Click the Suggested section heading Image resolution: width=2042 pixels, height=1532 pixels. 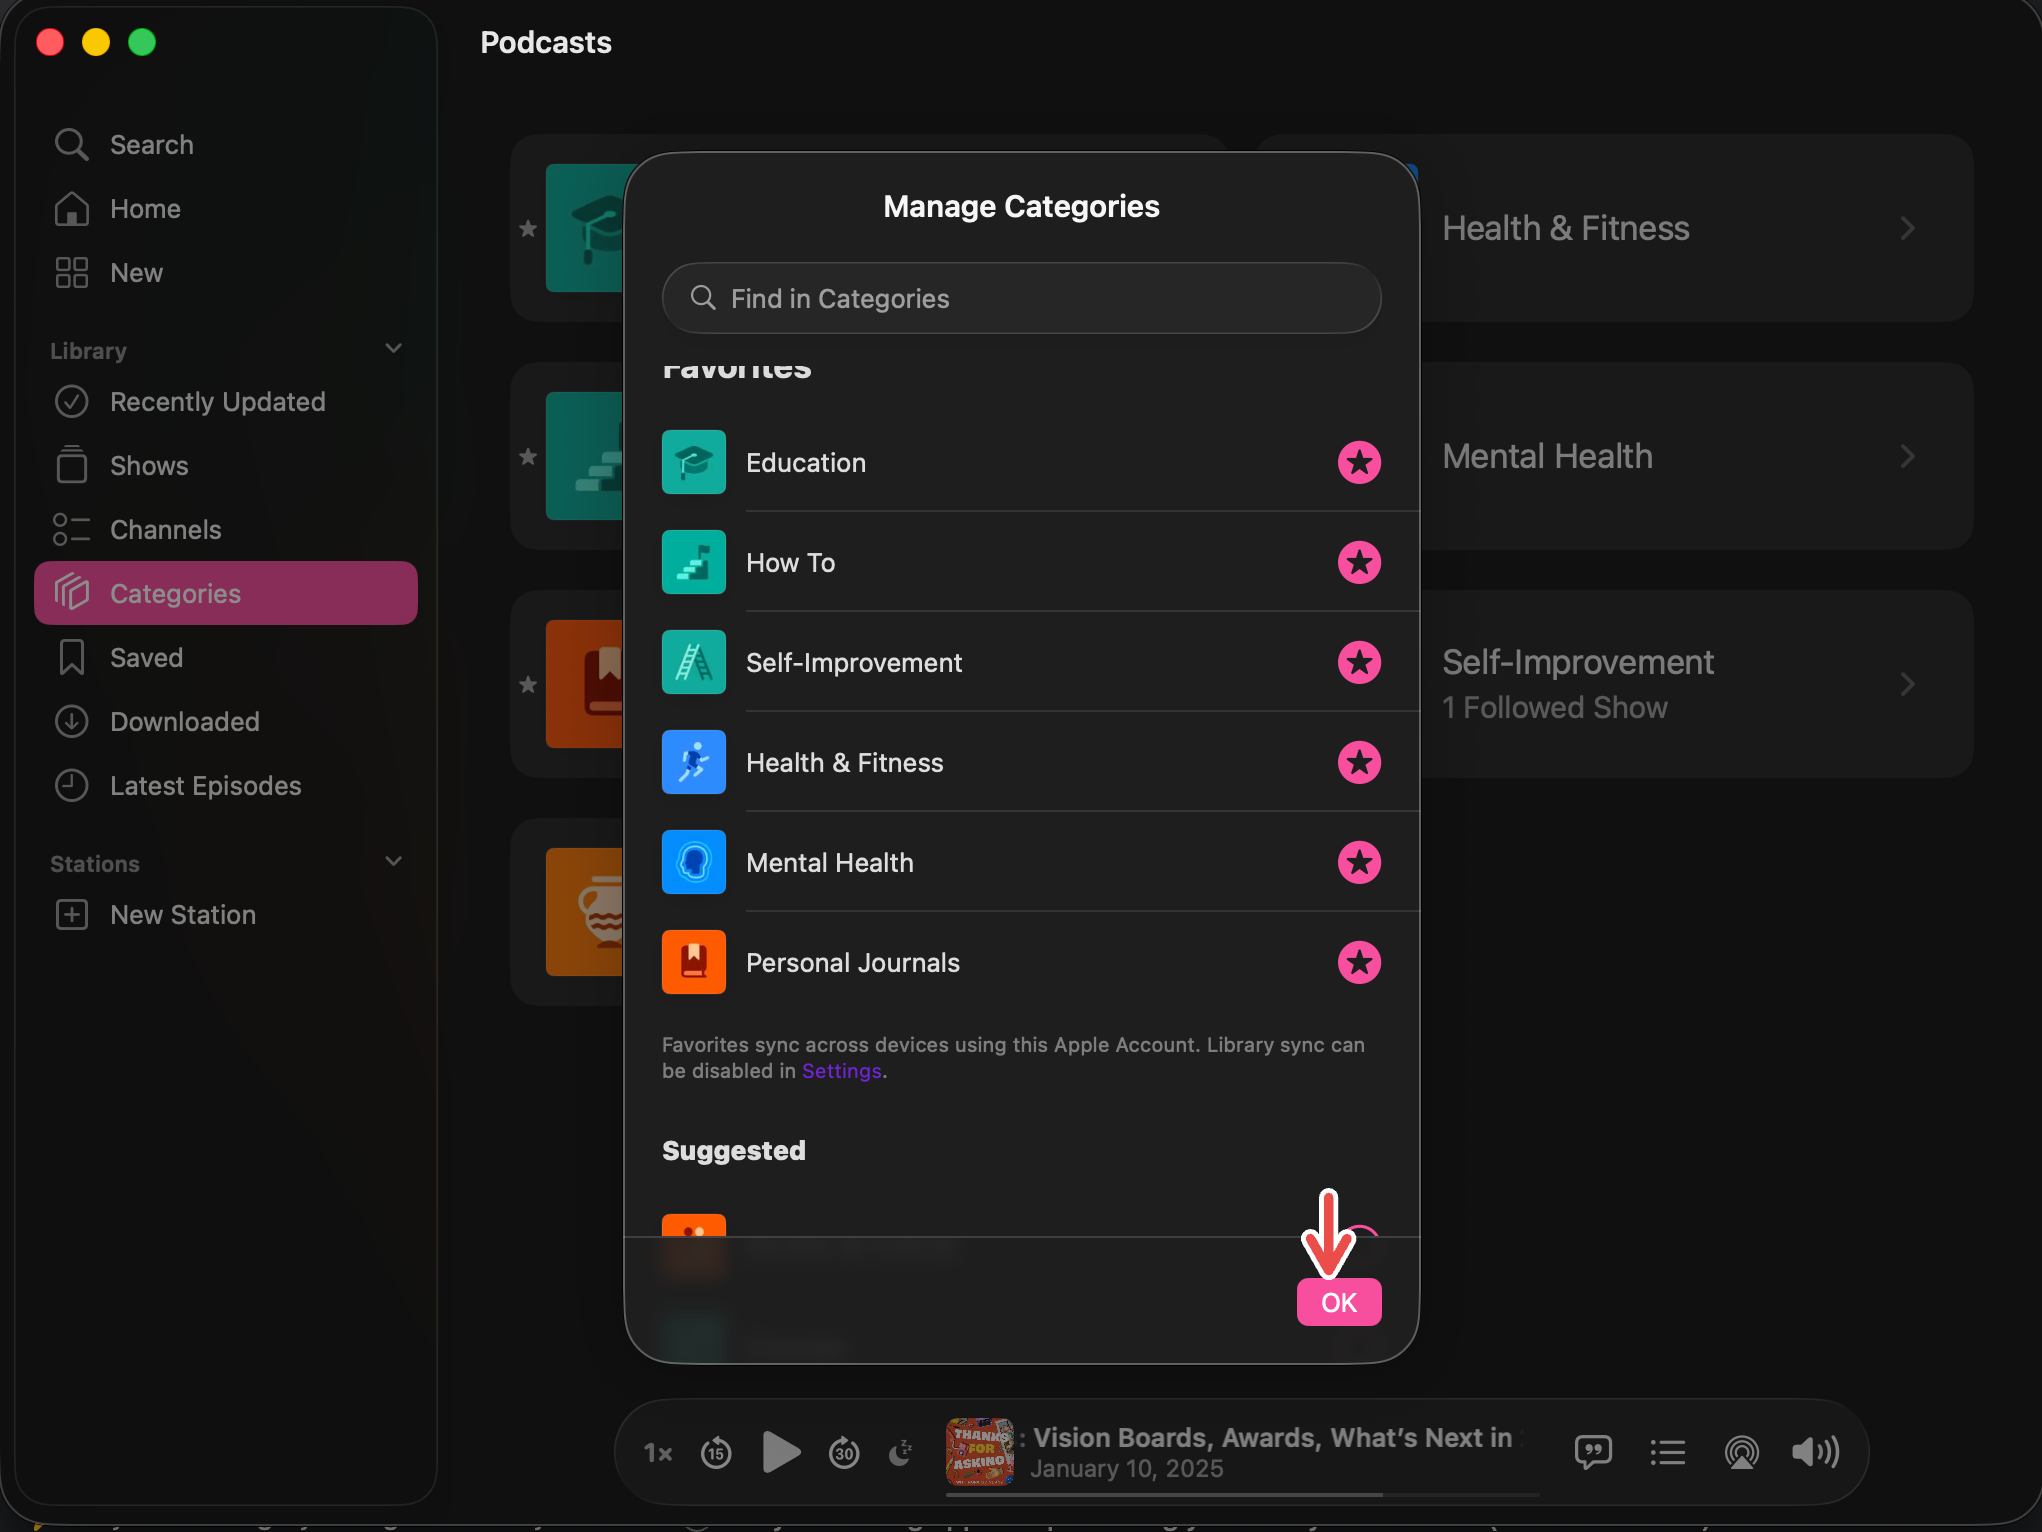click(x=734, y=1151)
